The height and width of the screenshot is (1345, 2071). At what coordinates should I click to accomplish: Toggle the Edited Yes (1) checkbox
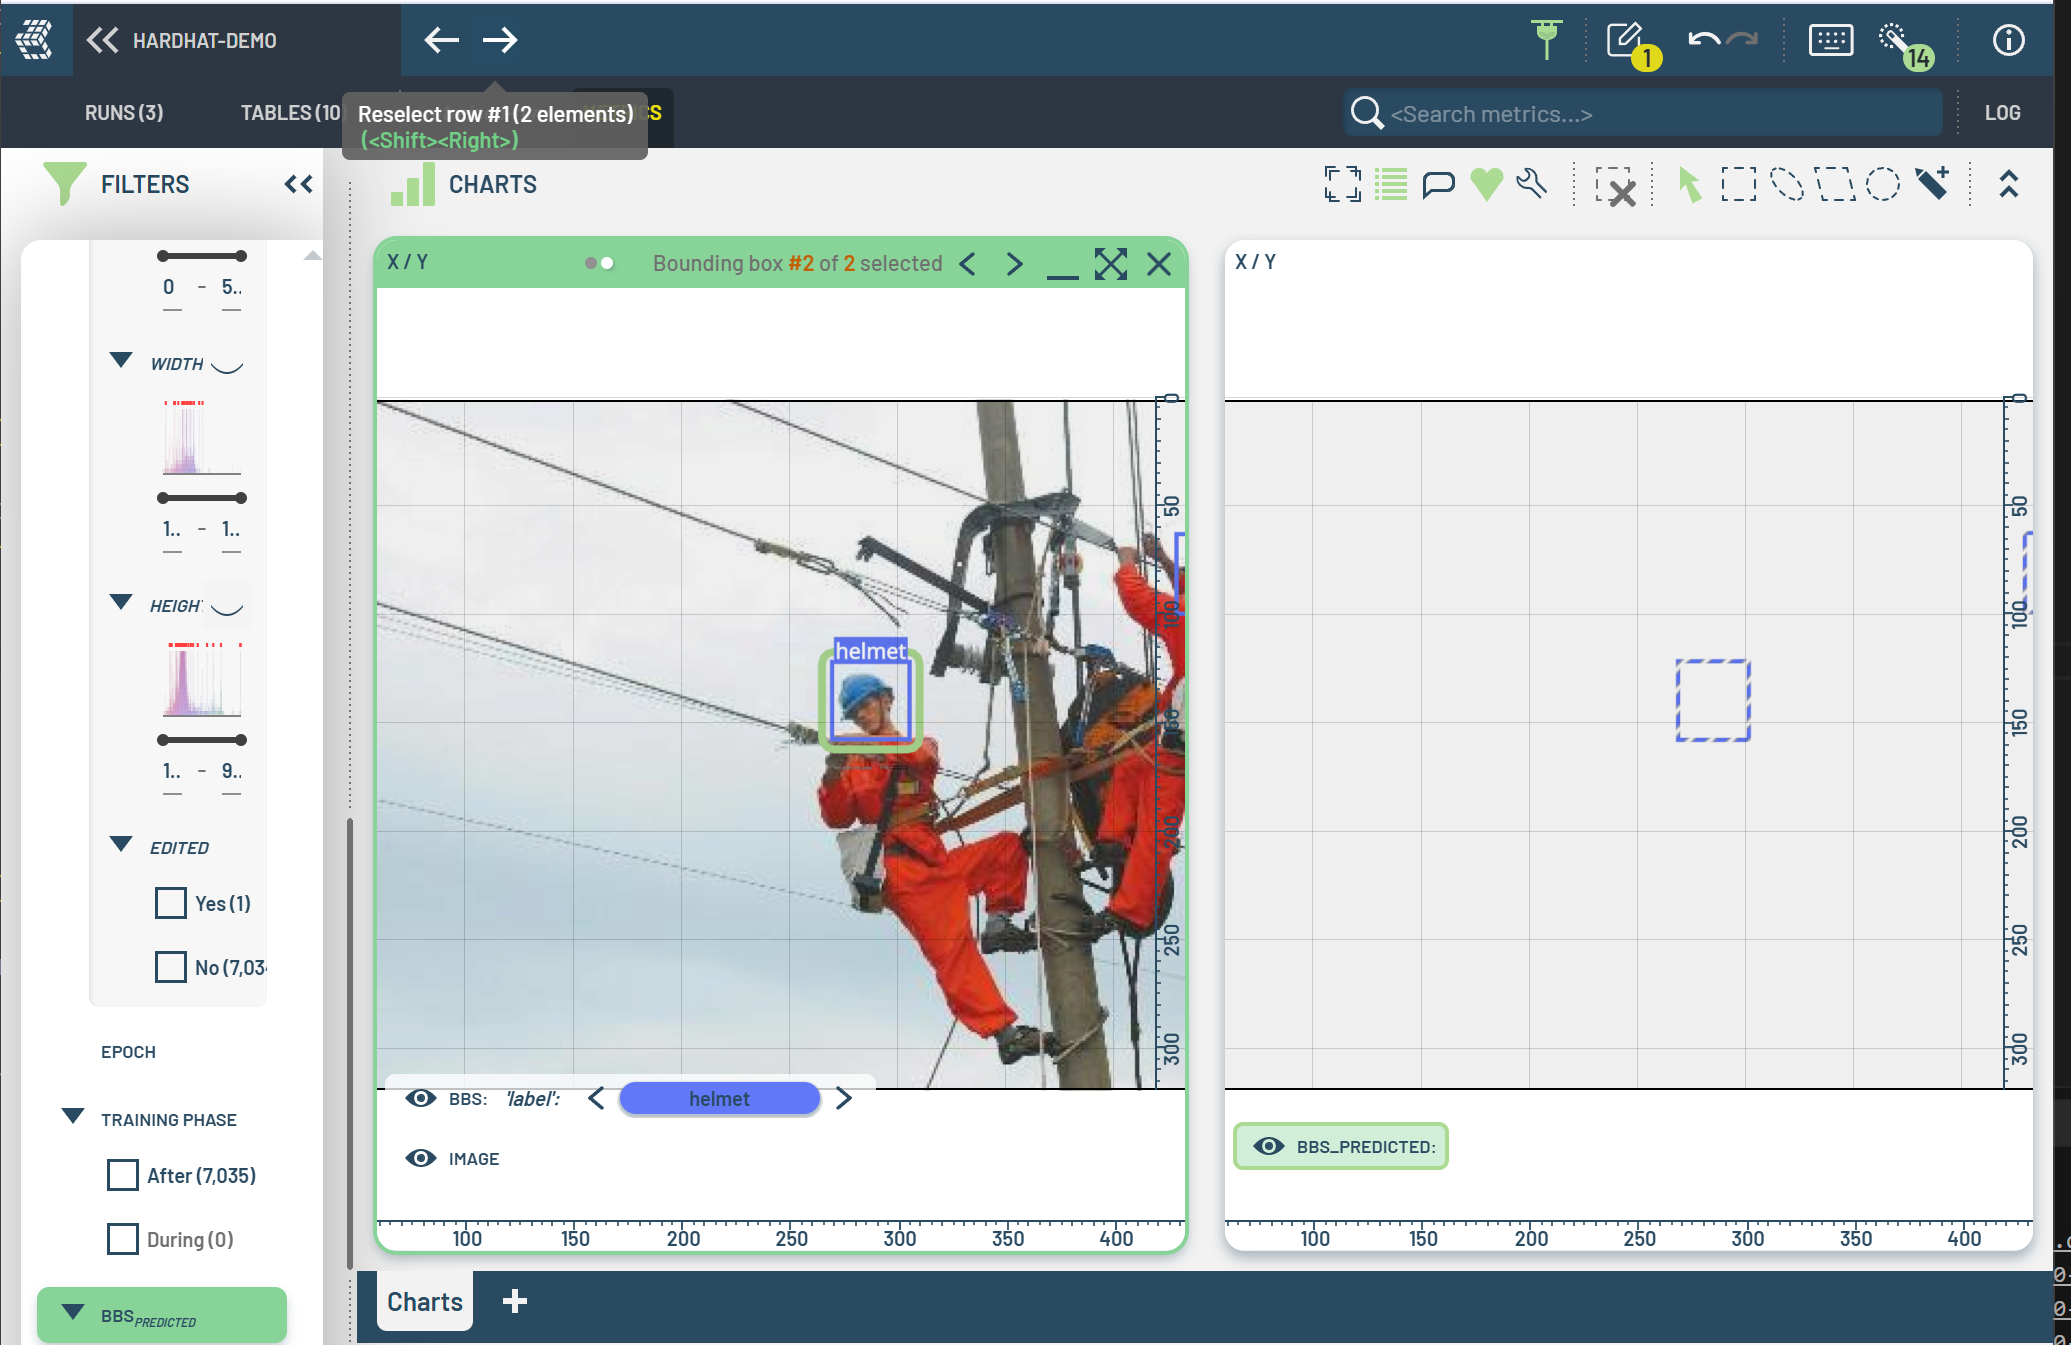pyautogui.click(x=171, y=903)
